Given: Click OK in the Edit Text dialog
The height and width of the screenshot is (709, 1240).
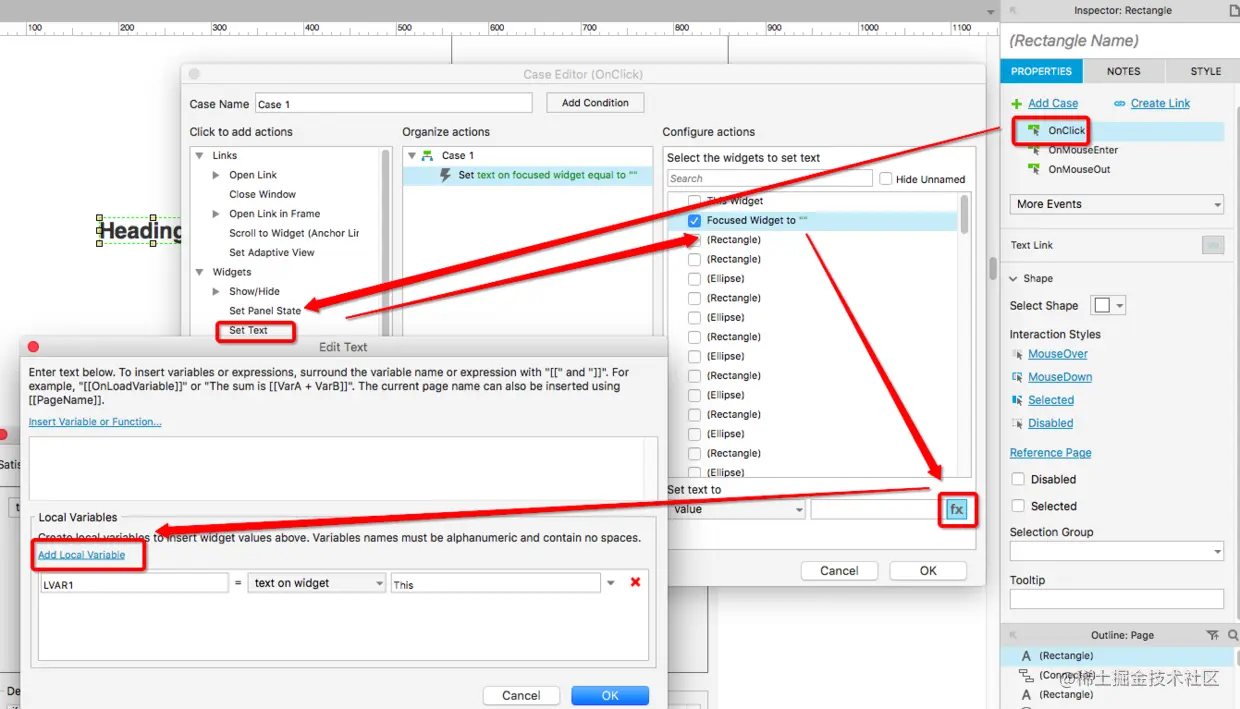Looking at the screenshot, I should click(610, 695).
